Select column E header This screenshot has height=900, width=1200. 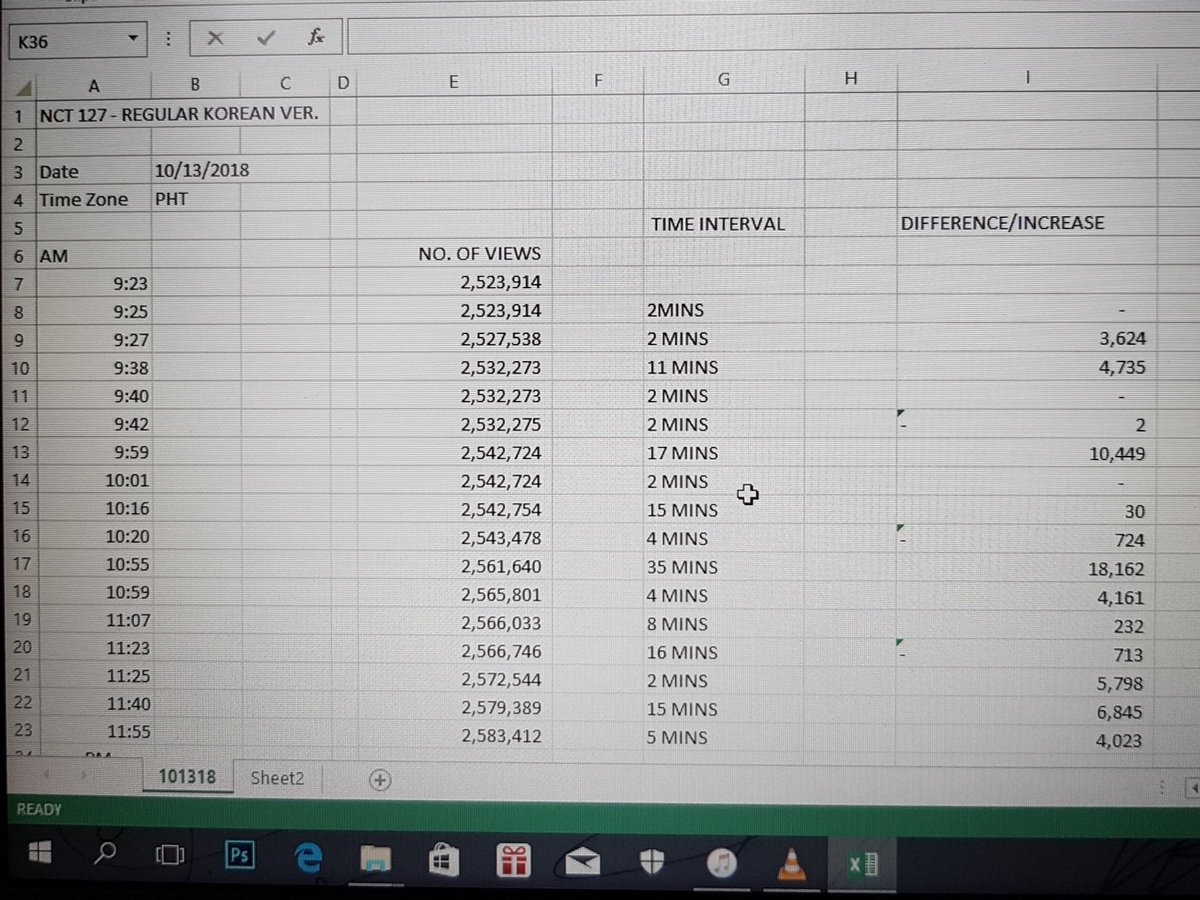click(453, 83)
